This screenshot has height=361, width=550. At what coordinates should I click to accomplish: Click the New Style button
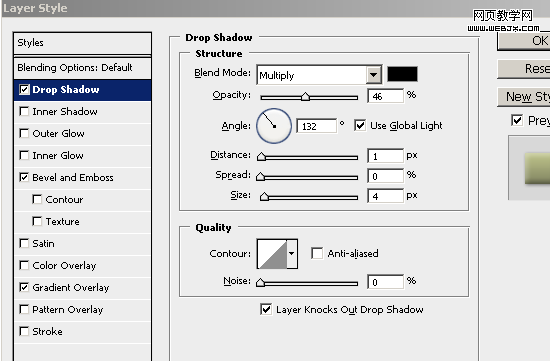pyautogui.click(x=524, y=96)
